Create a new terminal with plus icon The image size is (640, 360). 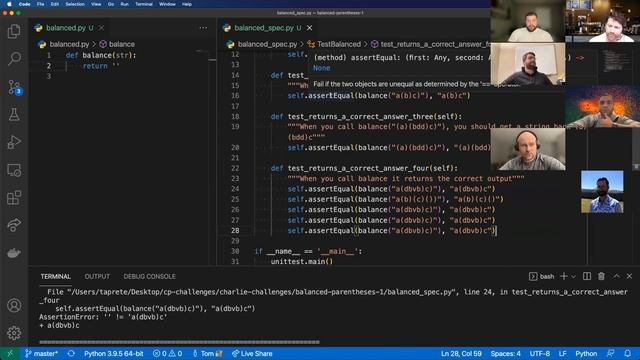coord(564,276)
